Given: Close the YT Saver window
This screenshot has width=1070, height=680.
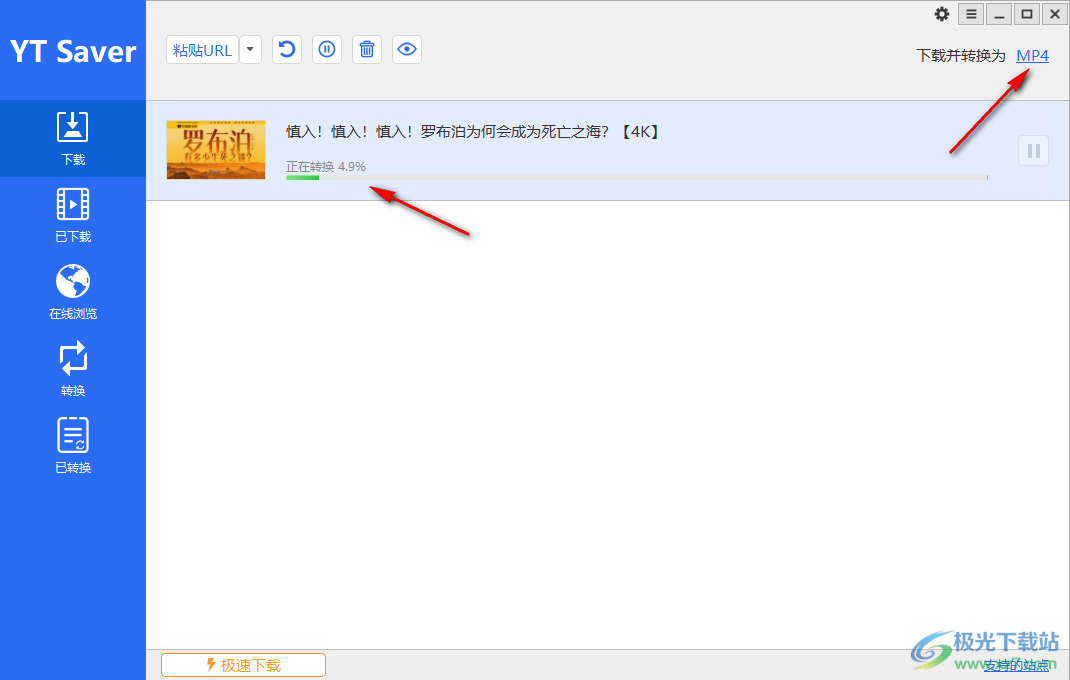Looking at the screenshot, I should click(1054, 14).
